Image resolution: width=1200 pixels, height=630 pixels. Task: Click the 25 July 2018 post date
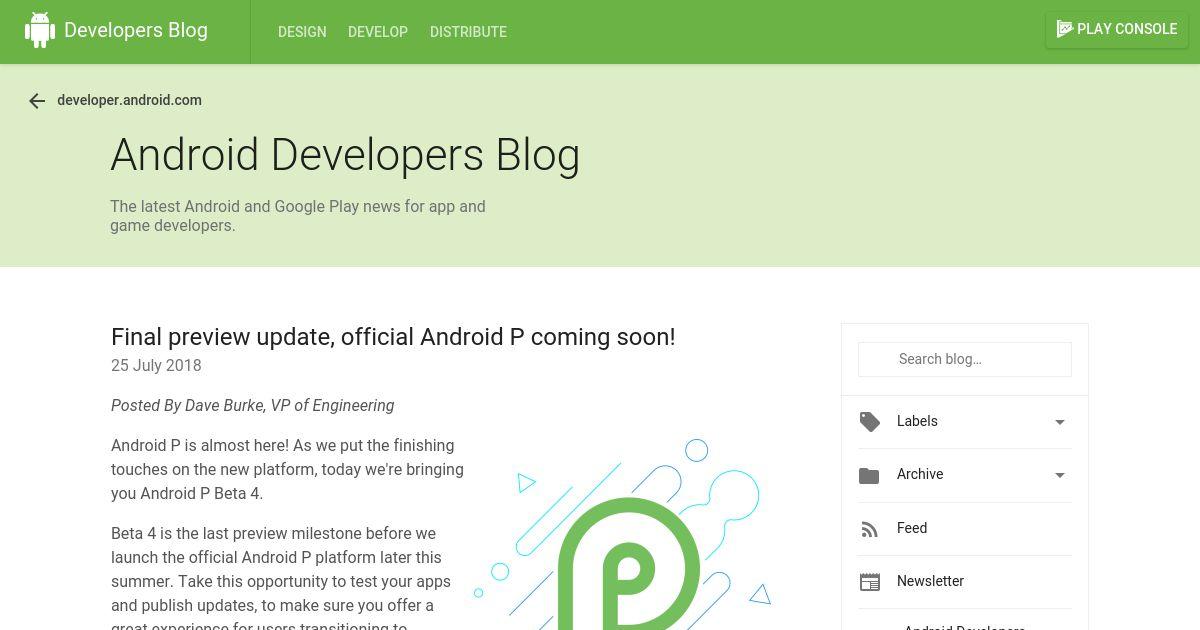pos(156,365)
